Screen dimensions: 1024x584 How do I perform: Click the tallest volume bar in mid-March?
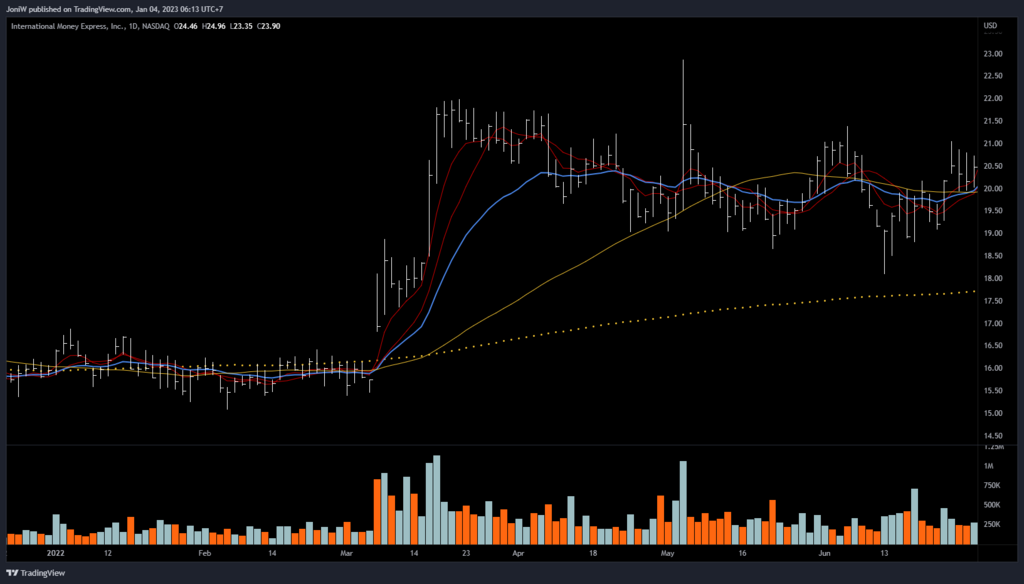click(x=436, y=499)
